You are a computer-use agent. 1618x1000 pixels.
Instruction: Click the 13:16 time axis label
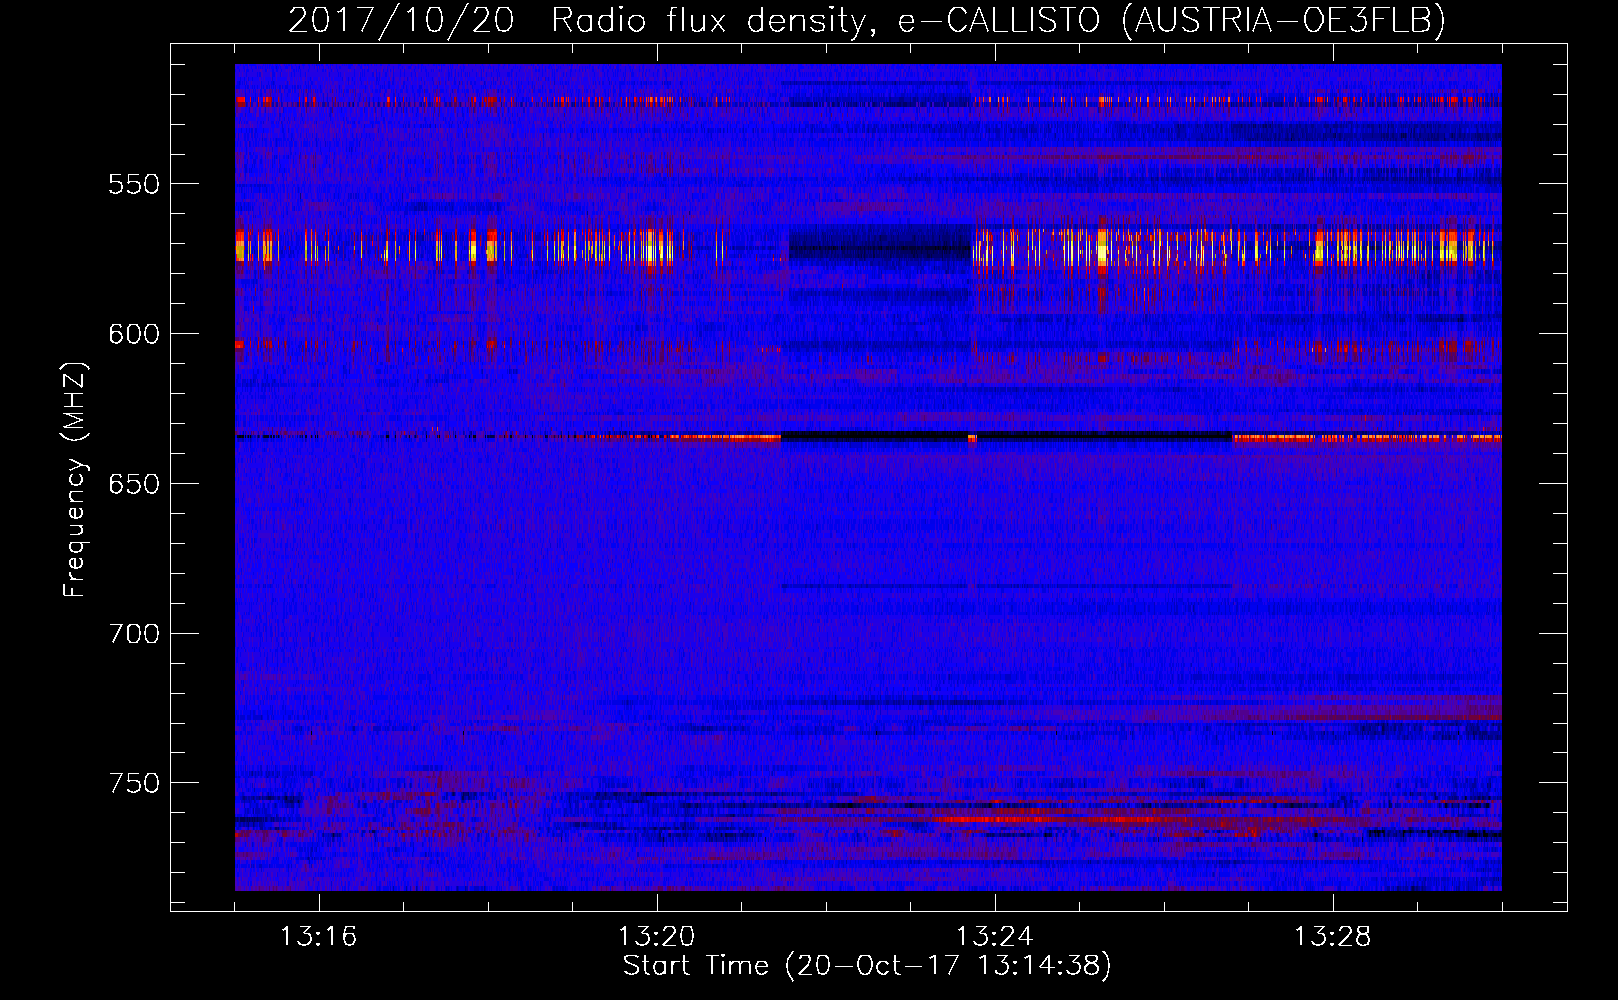[318, 937]
